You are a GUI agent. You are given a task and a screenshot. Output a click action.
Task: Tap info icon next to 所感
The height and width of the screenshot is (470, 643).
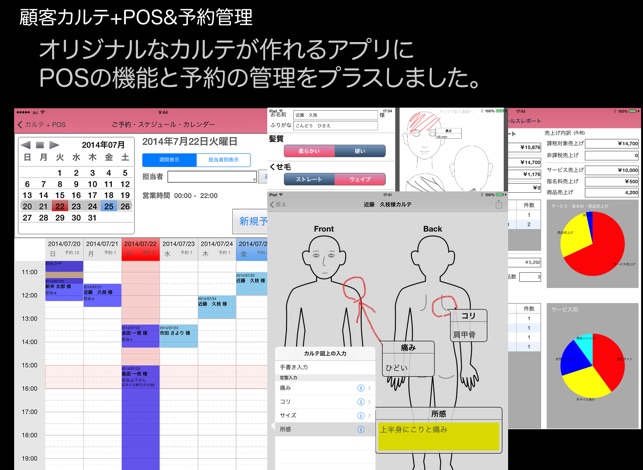[x=360, y=429]
